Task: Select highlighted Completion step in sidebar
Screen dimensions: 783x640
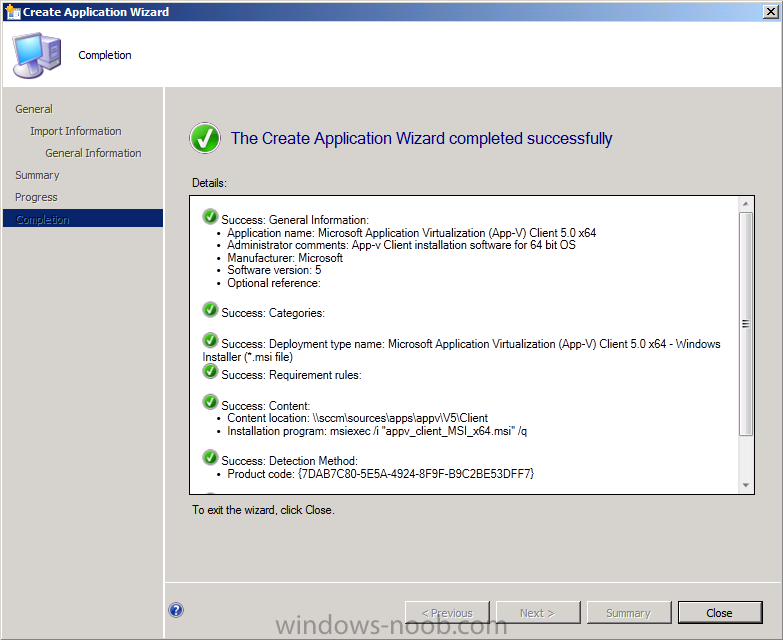Action: (x=83, y=219)
